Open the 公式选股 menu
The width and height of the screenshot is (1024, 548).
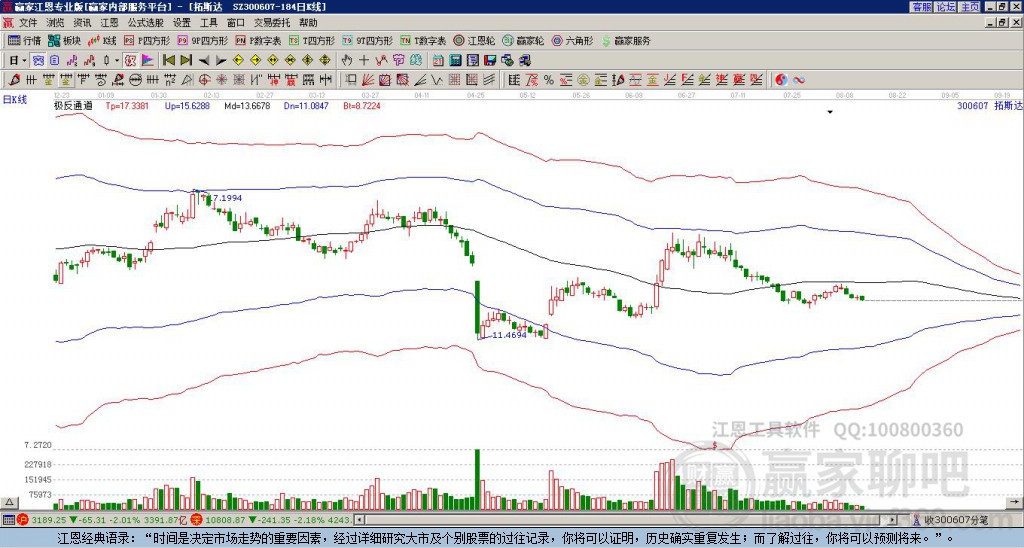click(146, 23)
